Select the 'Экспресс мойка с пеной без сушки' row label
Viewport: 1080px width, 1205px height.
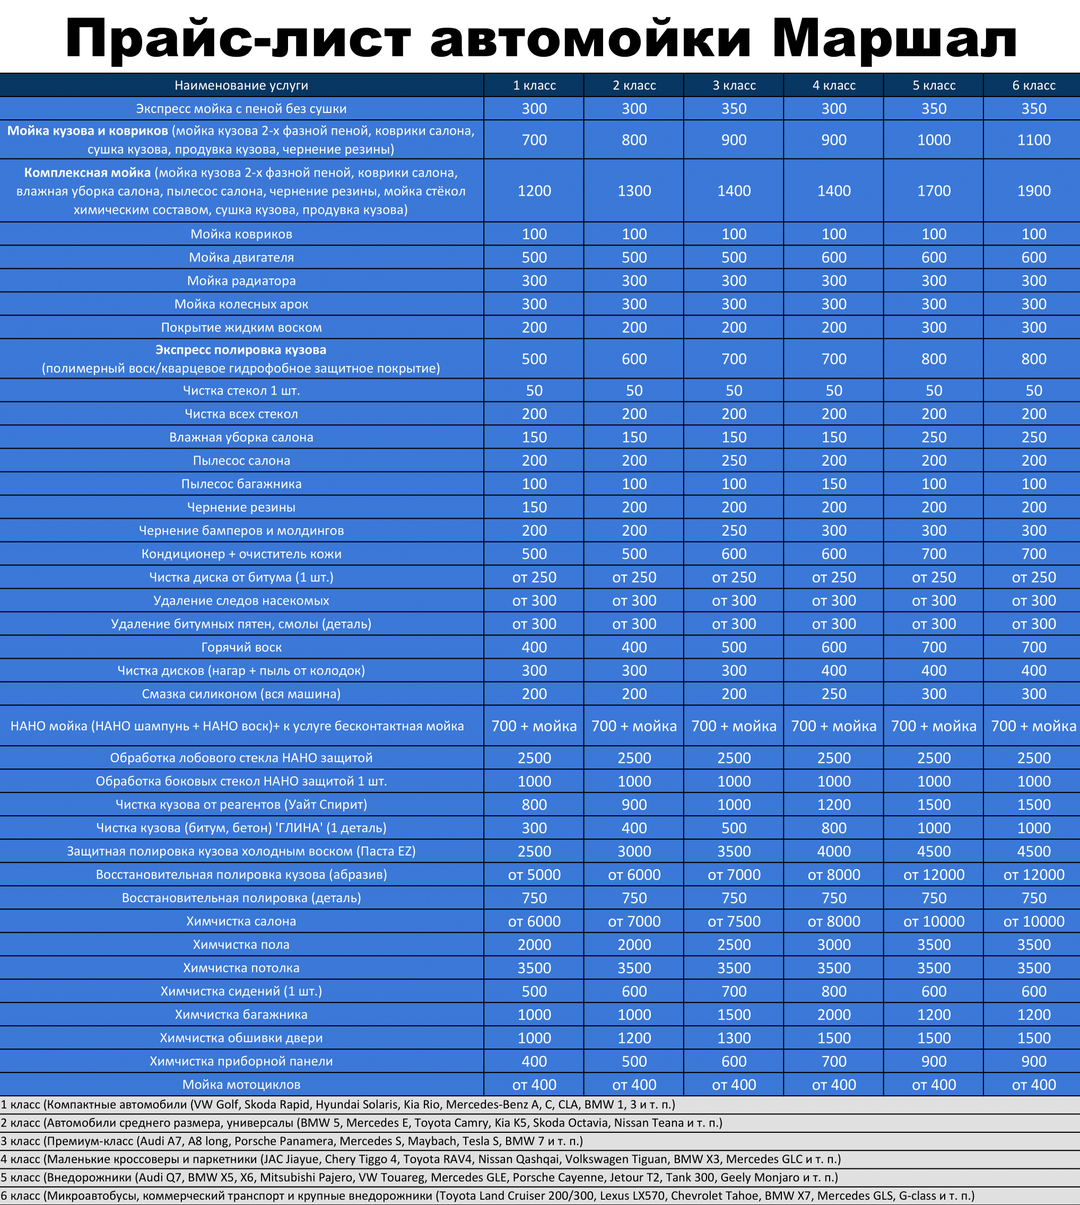coord(241,108)
